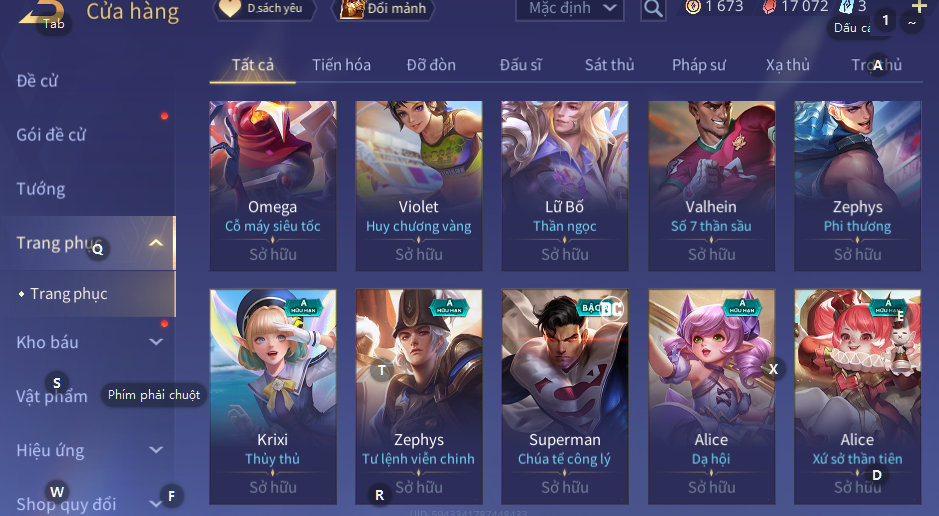The image size is (939, 516).
Task: Open Superman Chúa tể công lý skin card
Action: click(x=564, y=397)
